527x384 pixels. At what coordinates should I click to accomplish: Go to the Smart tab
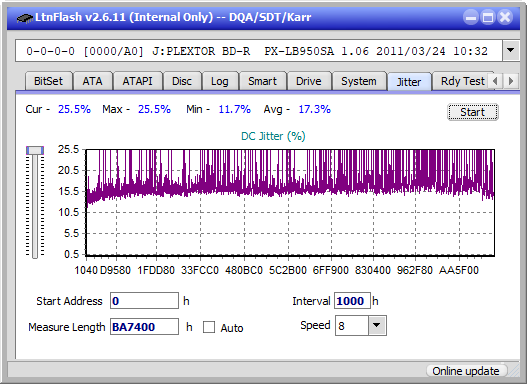262,81
